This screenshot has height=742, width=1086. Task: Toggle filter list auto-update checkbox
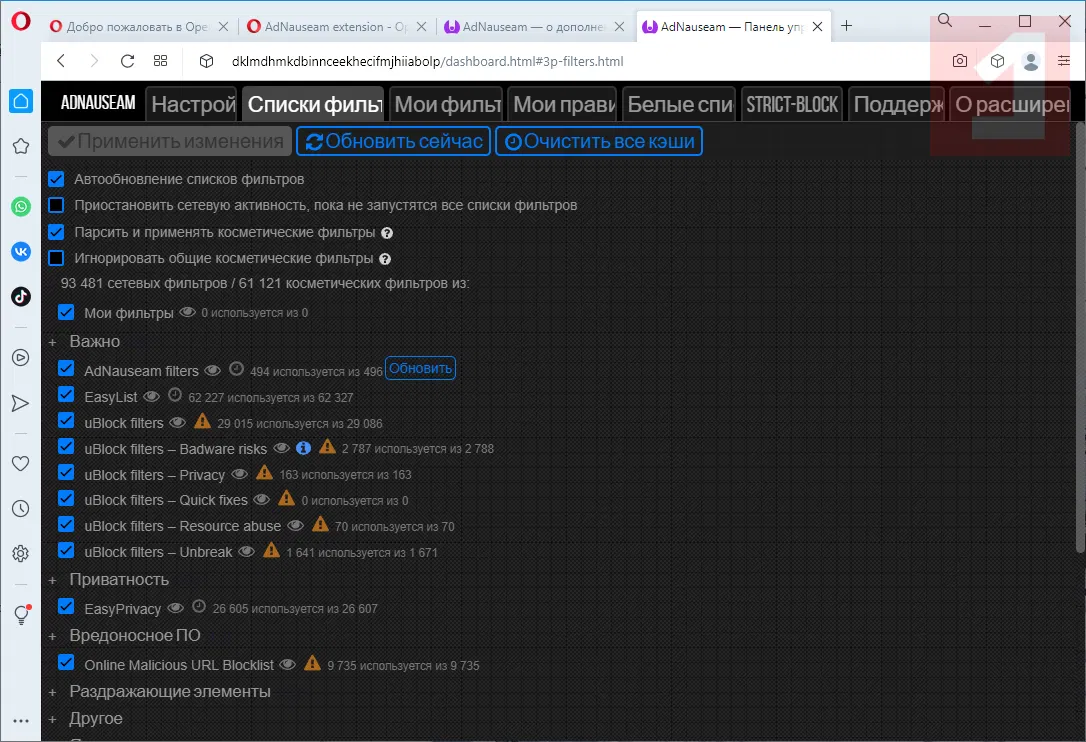pos(56,179)
